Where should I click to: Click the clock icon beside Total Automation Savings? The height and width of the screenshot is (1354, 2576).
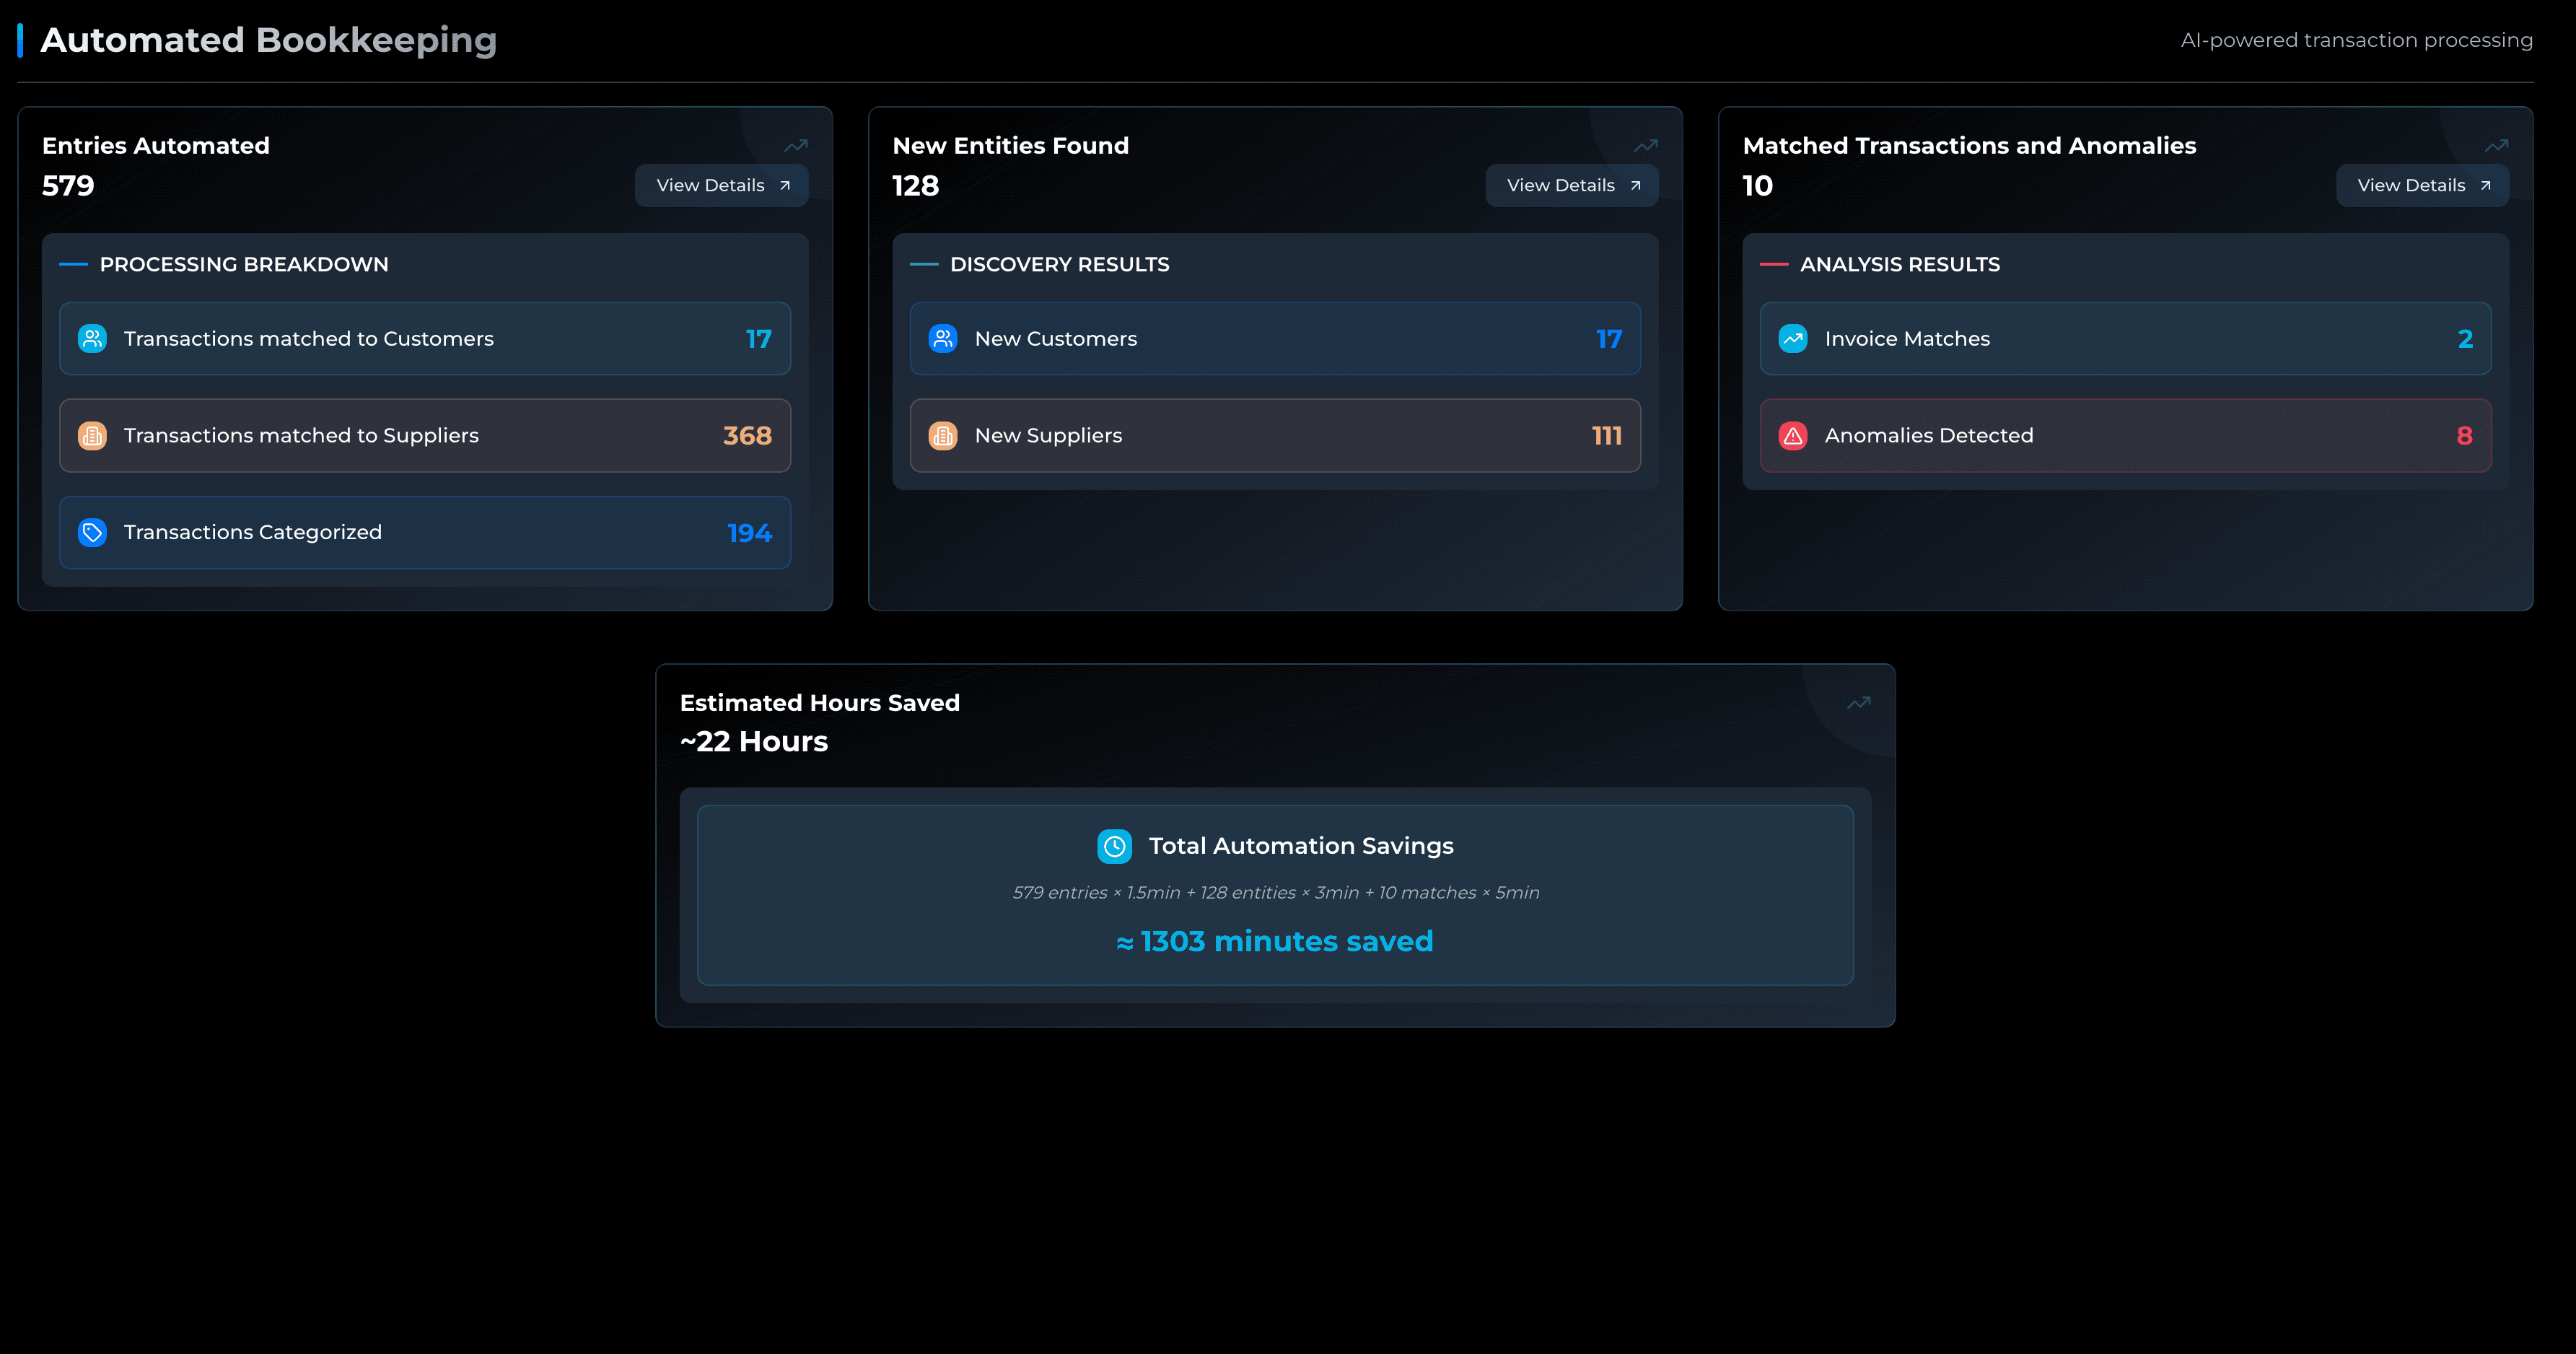[1114, 846]
